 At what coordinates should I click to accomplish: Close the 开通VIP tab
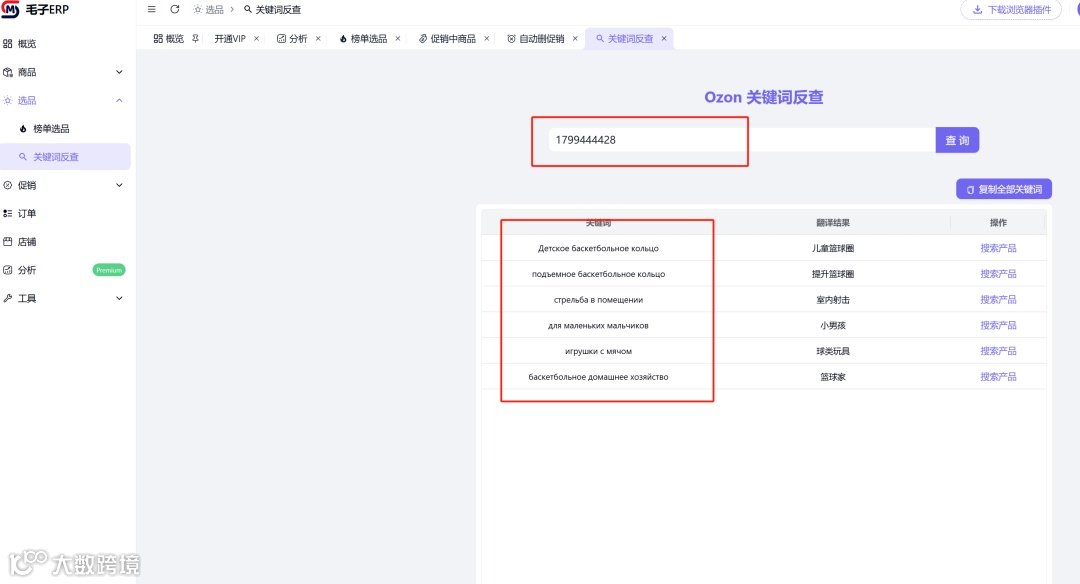coord(256,39)
